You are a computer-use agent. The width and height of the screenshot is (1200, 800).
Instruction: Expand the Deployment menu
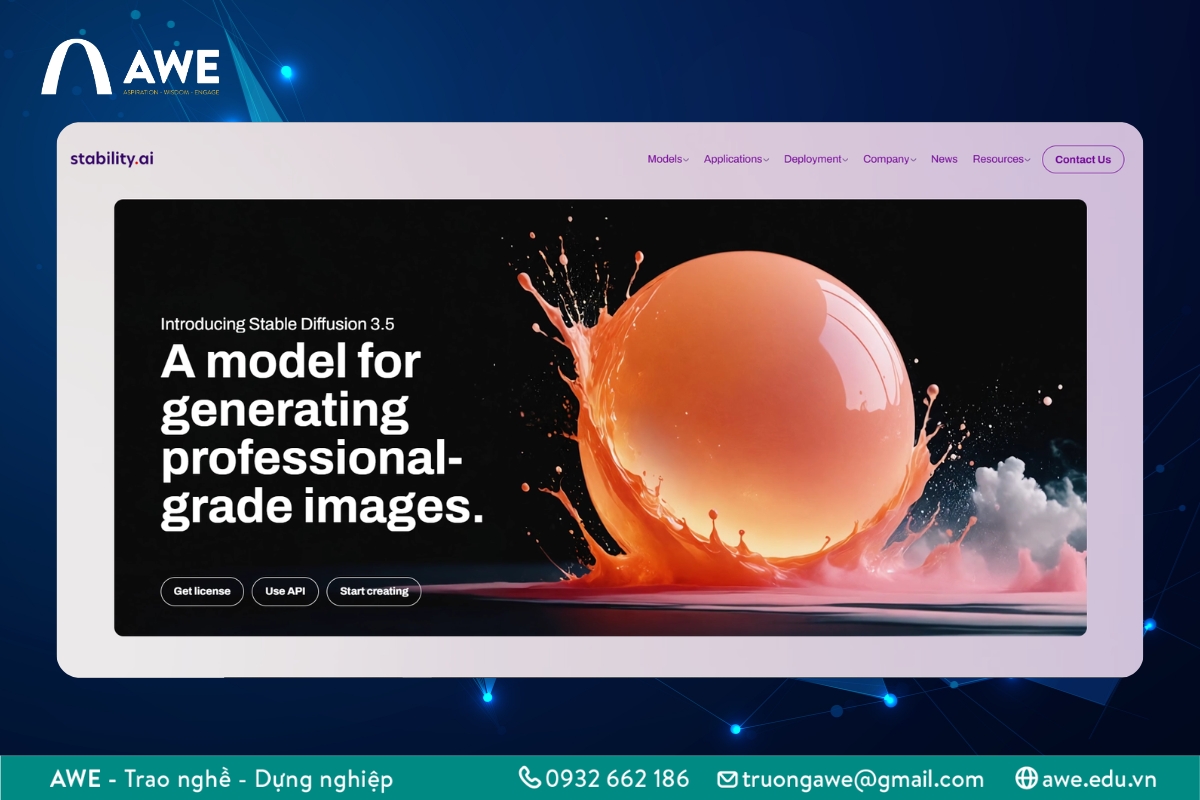pyautogui.click(x=815, y=159)
